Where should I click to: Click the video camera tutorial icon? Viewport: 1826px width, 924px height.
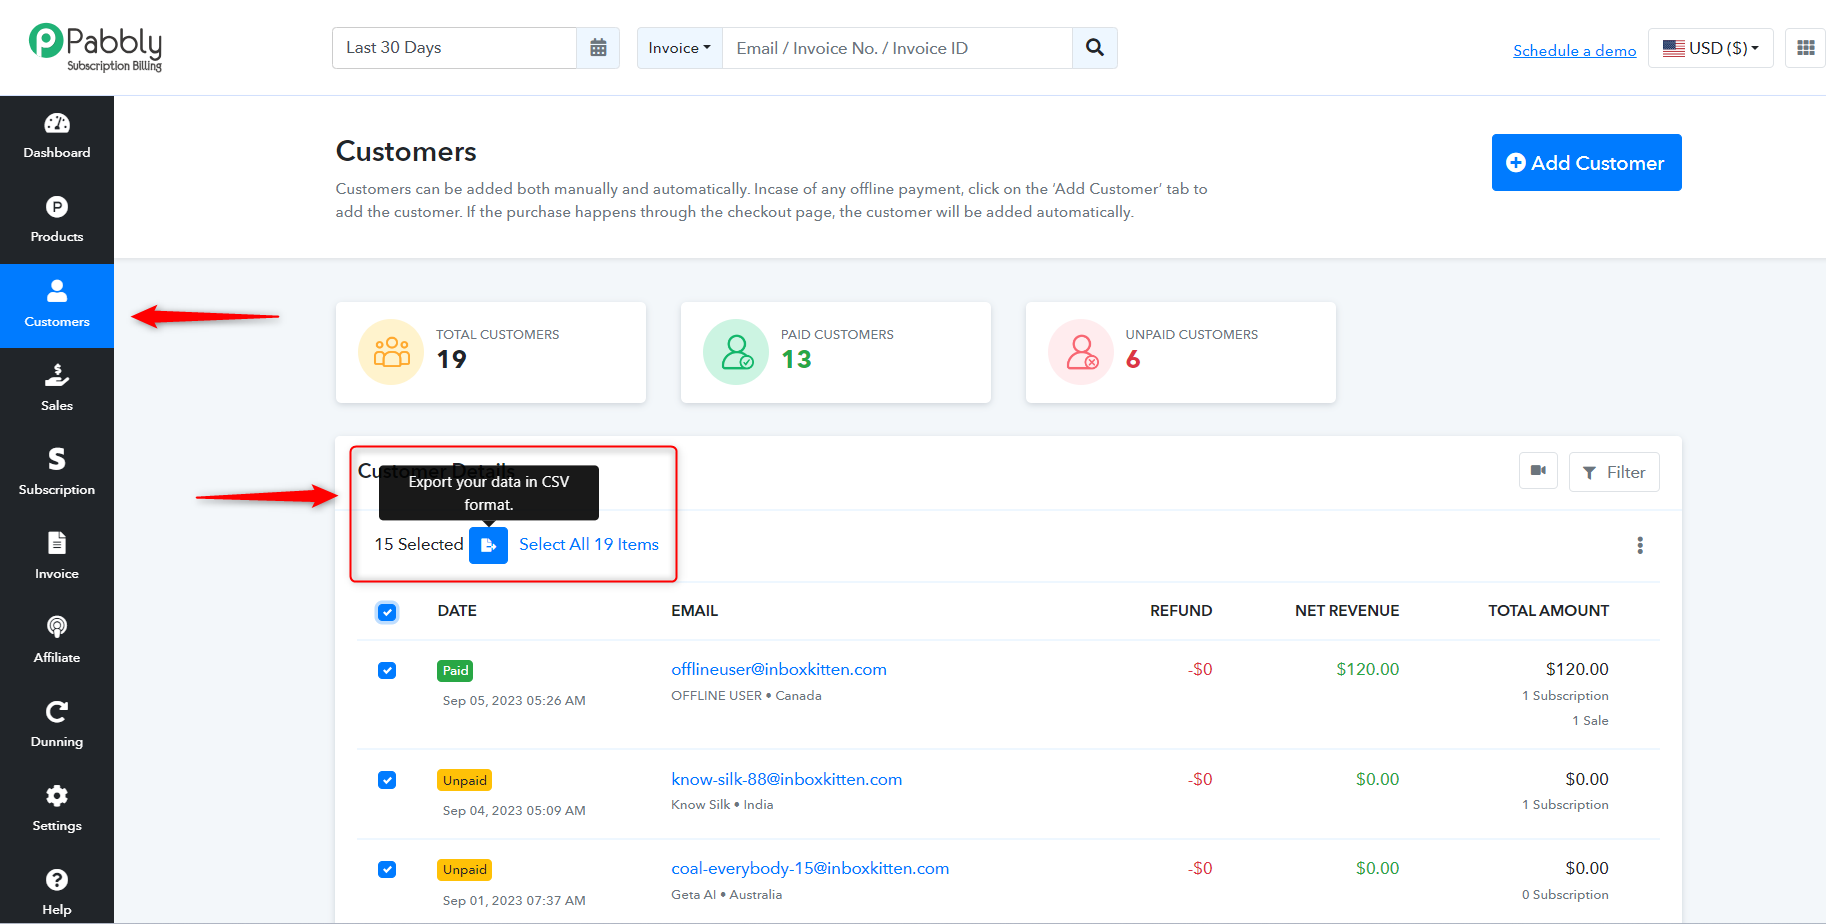pos(1538,471)
